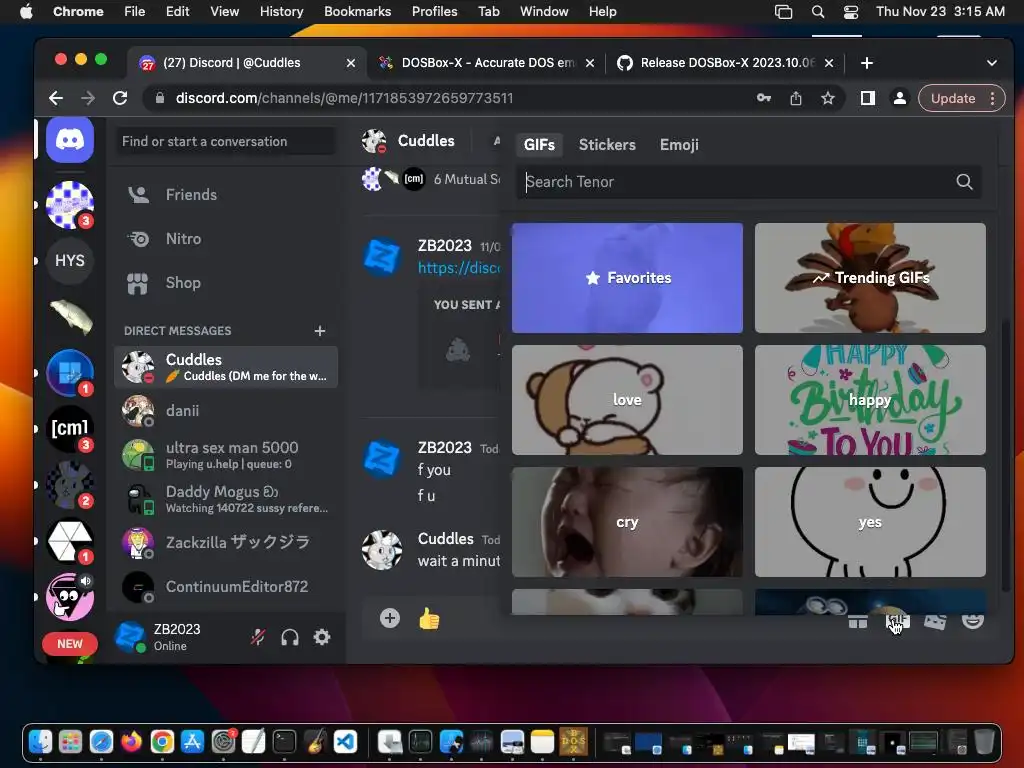Open the cry GIF category
This screenshot has height=768, width=1024.
coord(628,522)
